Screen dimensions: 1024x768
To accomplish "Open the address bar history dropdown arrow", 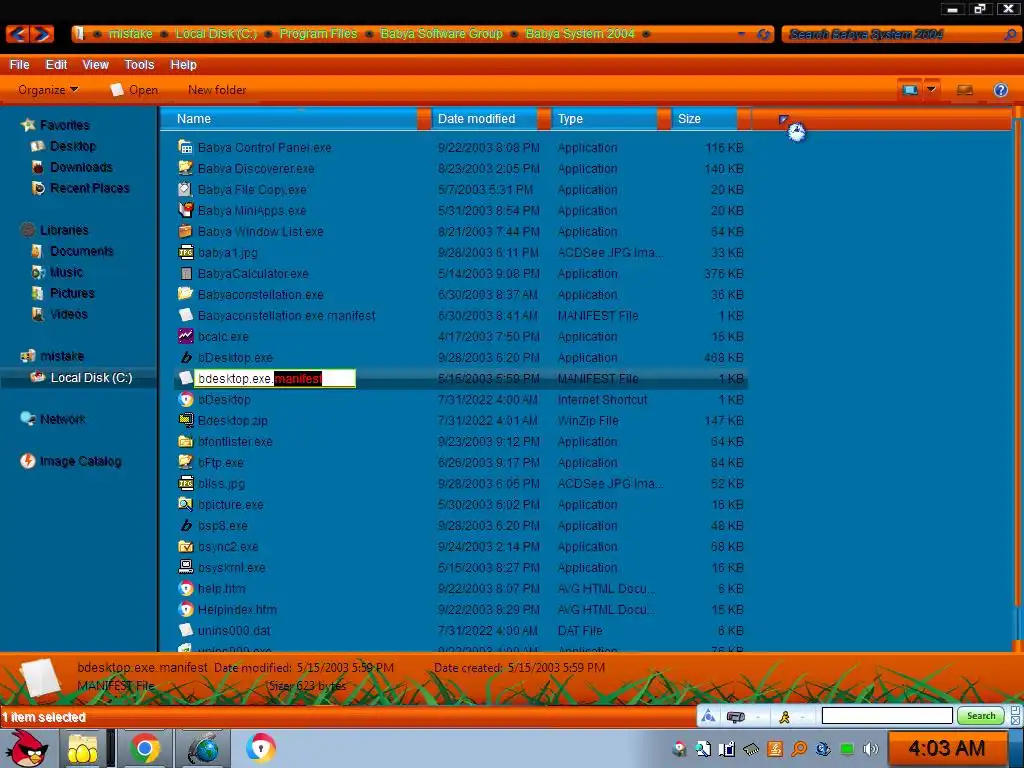I will 741,34.
